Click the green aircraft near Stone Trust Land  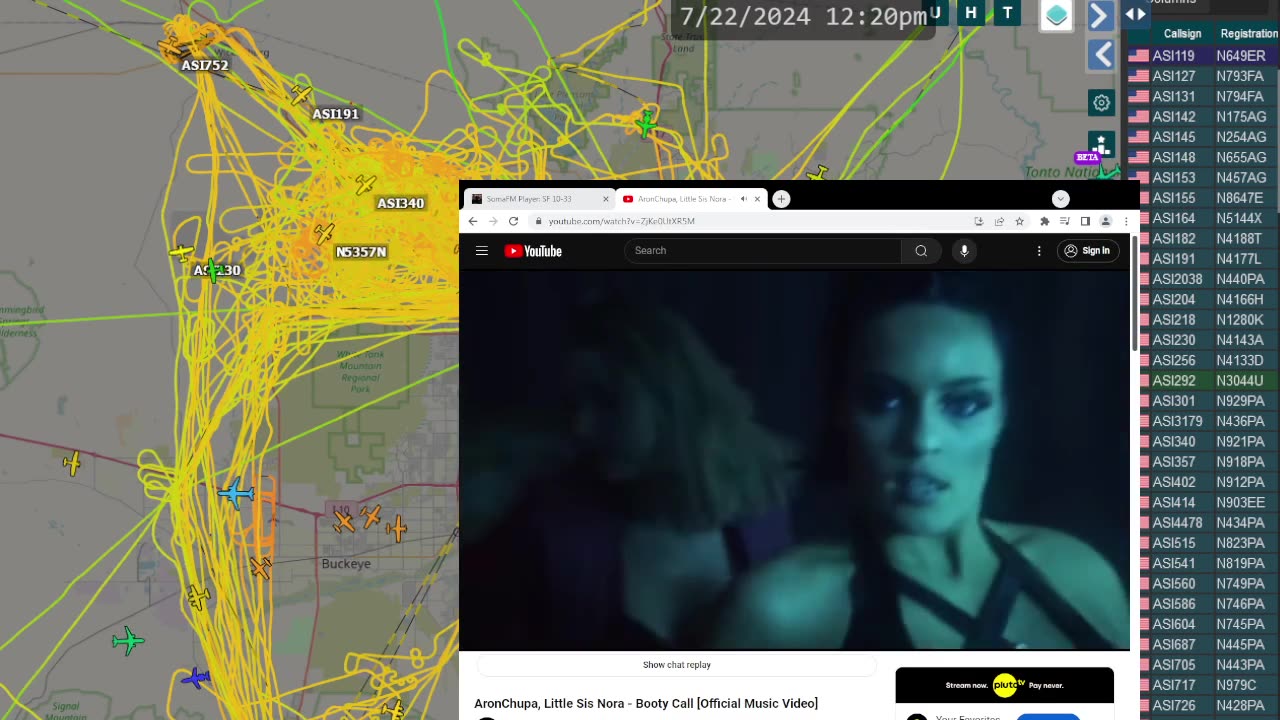pos(647,124)
